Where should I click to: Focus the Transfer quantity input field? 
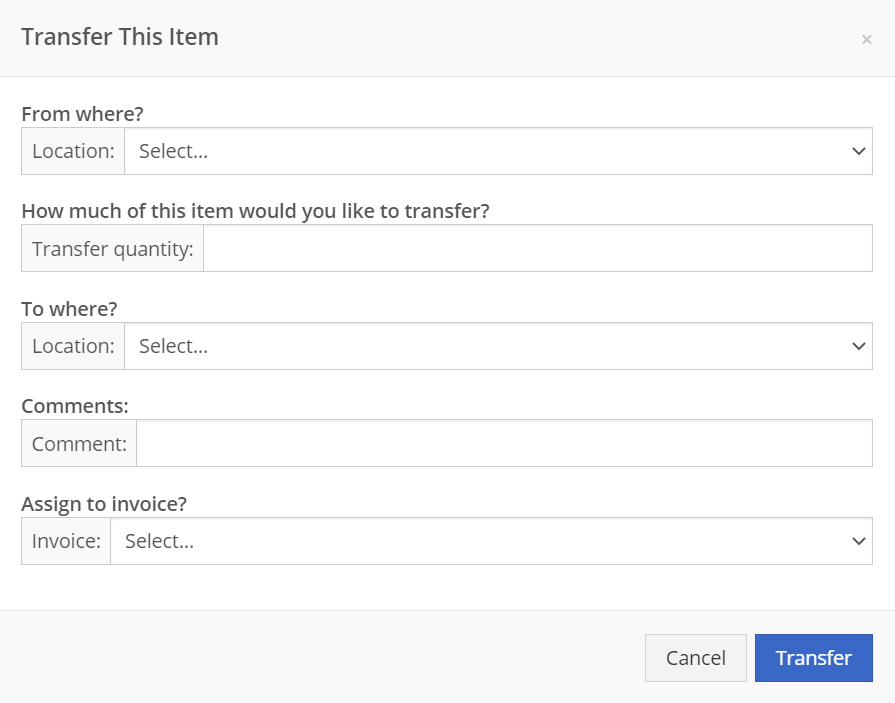coord(538,248)
